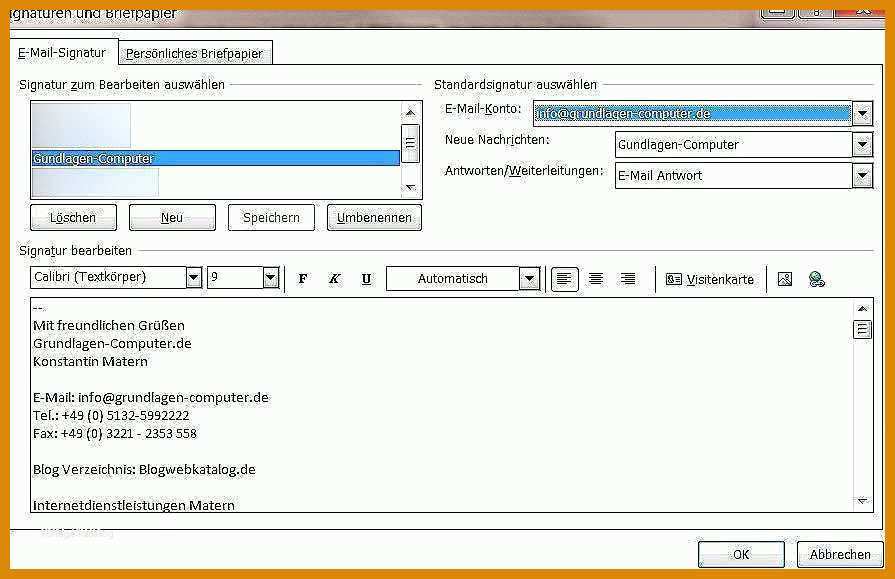Viewport: 895px width, 579px height.
Task: Open the font size dropdown arrow
Action: pyautogui.click(x=271, y=278)
